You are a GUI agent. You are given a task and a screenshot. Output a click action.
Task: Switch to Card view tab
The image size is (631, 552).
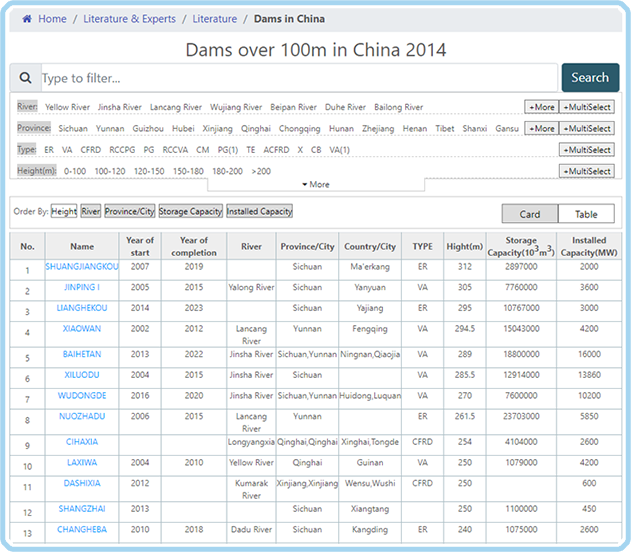click(530, 214)
